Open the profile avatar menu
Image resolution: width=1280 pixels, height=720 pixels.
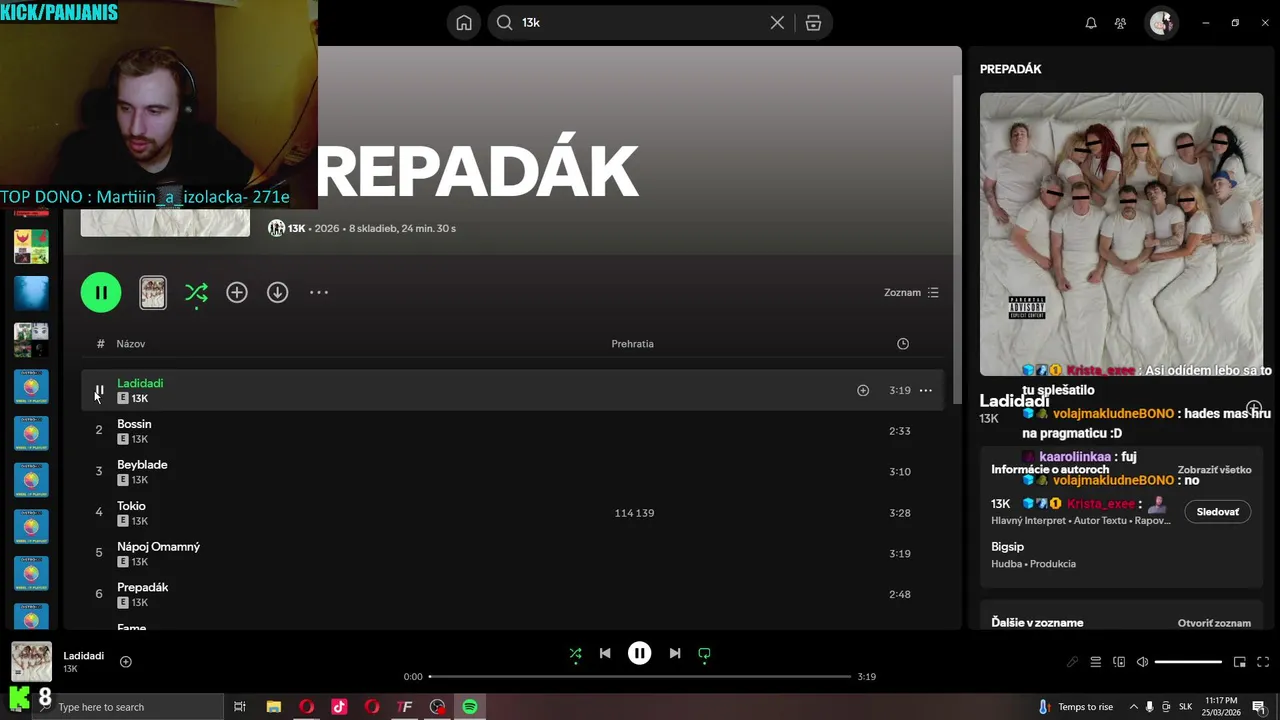click(1161, 23)
